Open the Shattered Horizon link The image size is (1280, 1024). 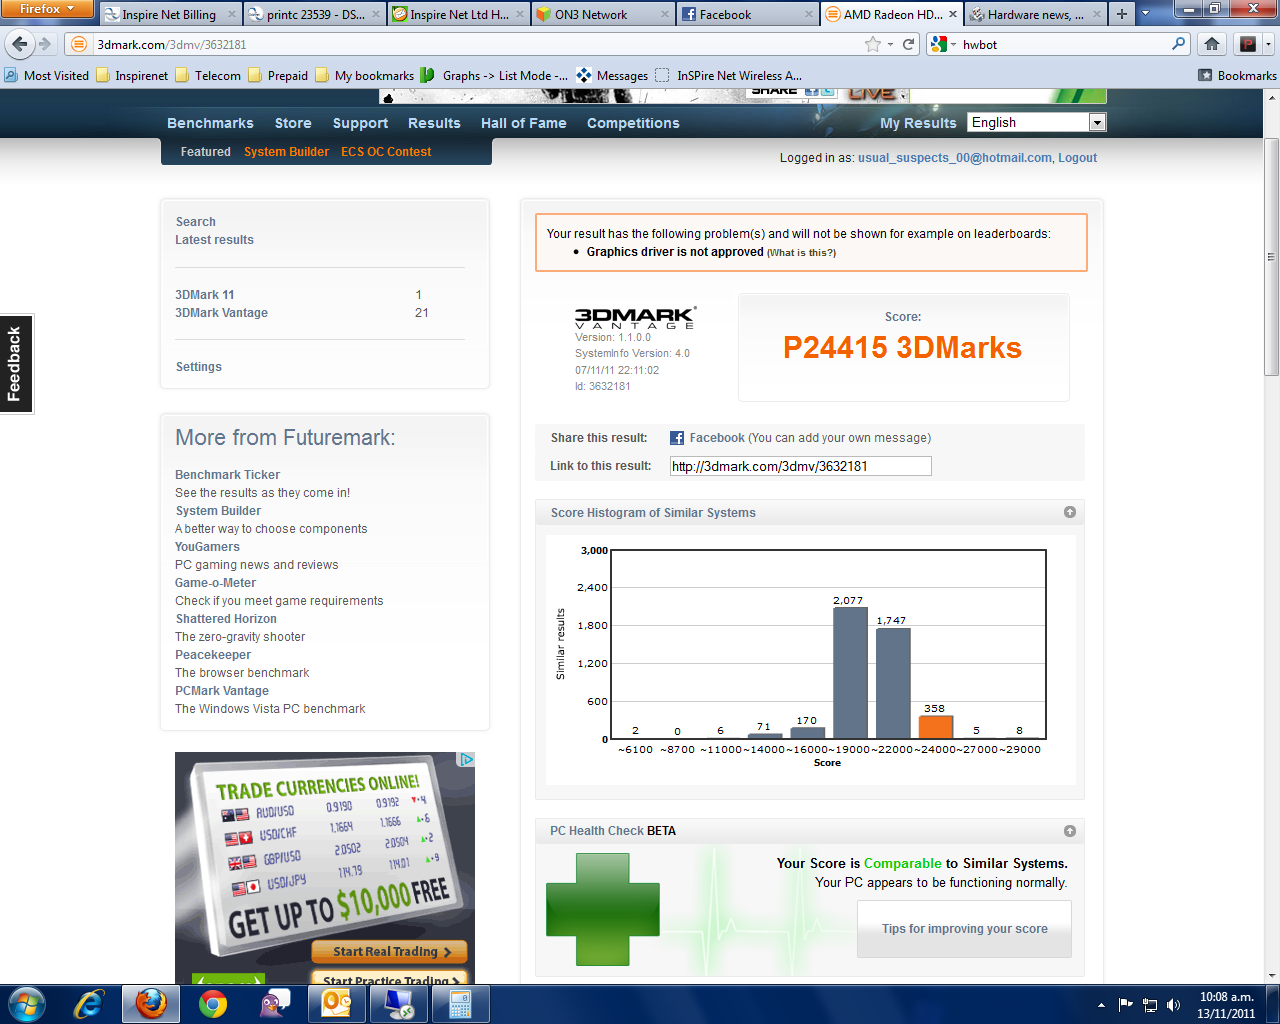pos(226,619)
